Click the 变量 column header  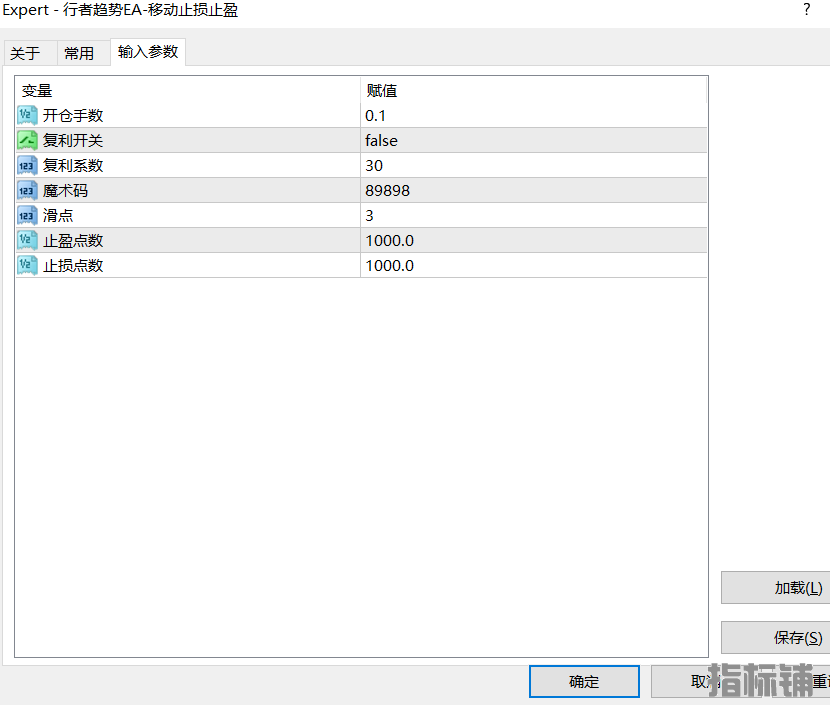37,90
